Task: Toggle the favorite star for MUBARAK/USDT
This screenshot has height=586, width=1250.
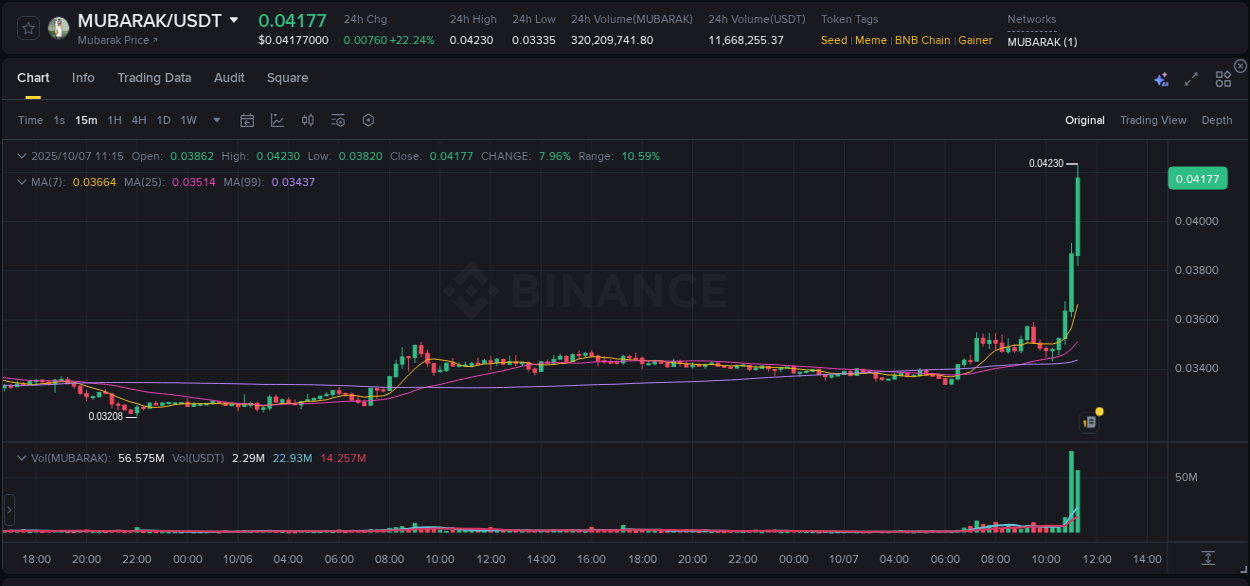Action: [x=27, y=27]
